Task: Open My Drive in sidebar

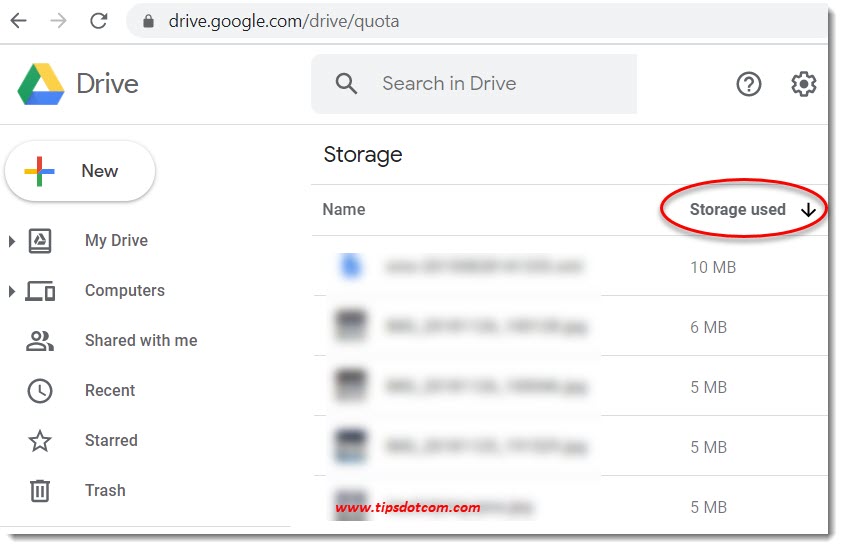Action: (x=116, y=240)
